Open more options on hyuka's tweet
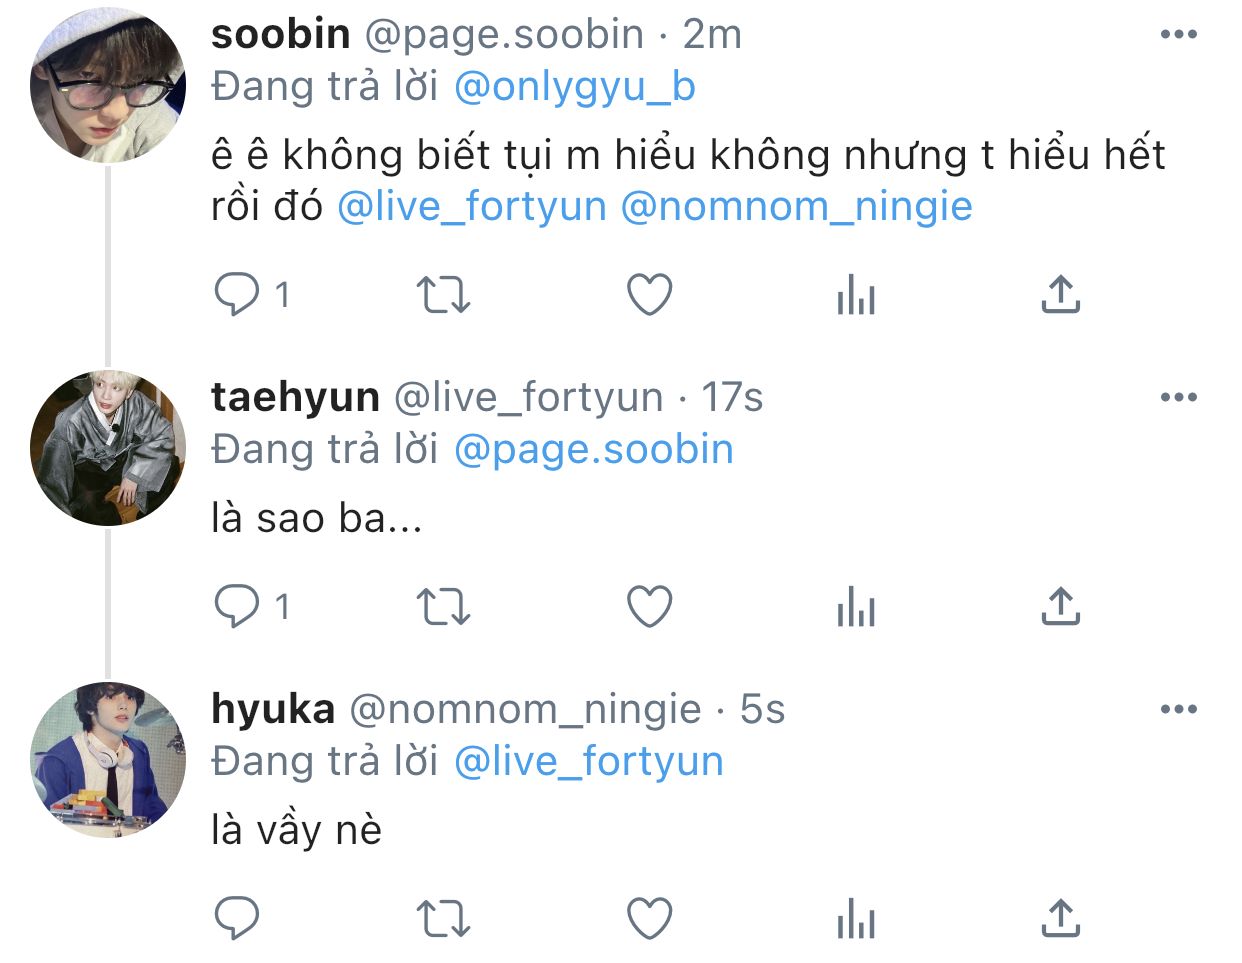Image resolution: width=1242 pixels, height=963 pixels. coord(1179,710)
